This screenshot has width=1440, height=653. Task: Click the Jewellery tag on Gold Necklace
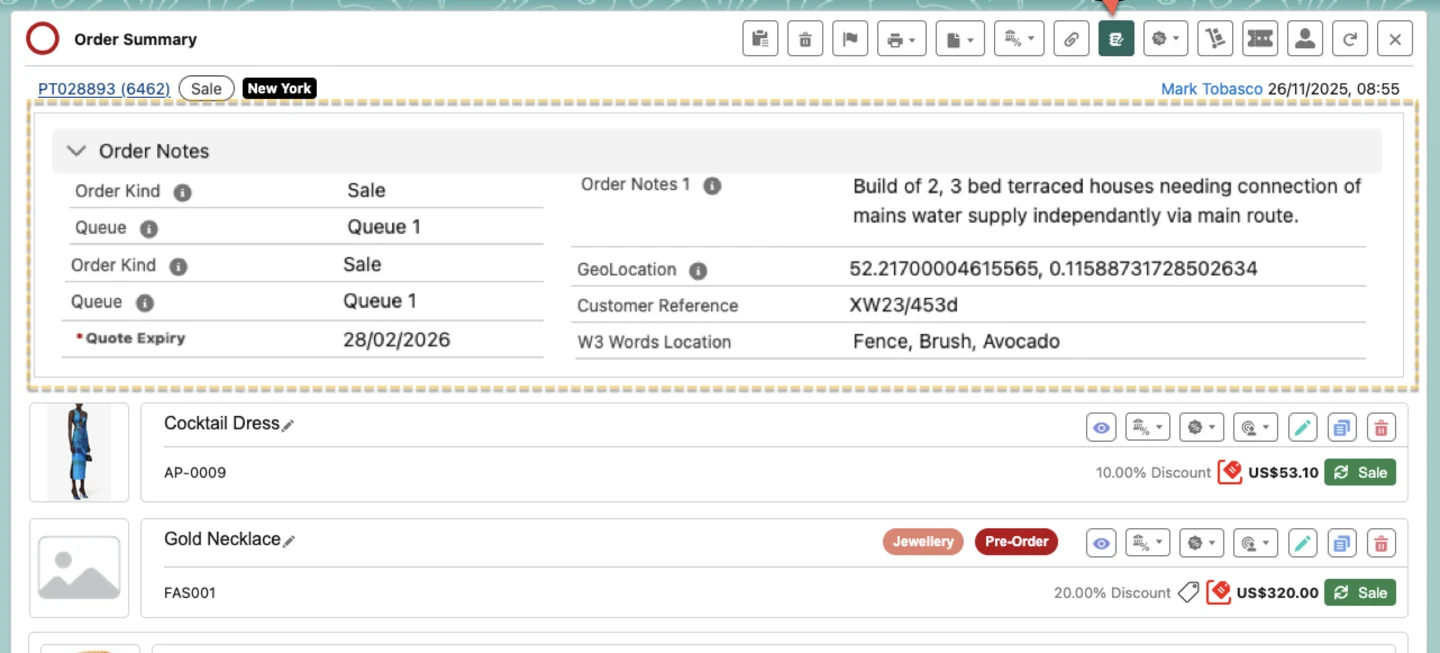click(x=923, y=542)
